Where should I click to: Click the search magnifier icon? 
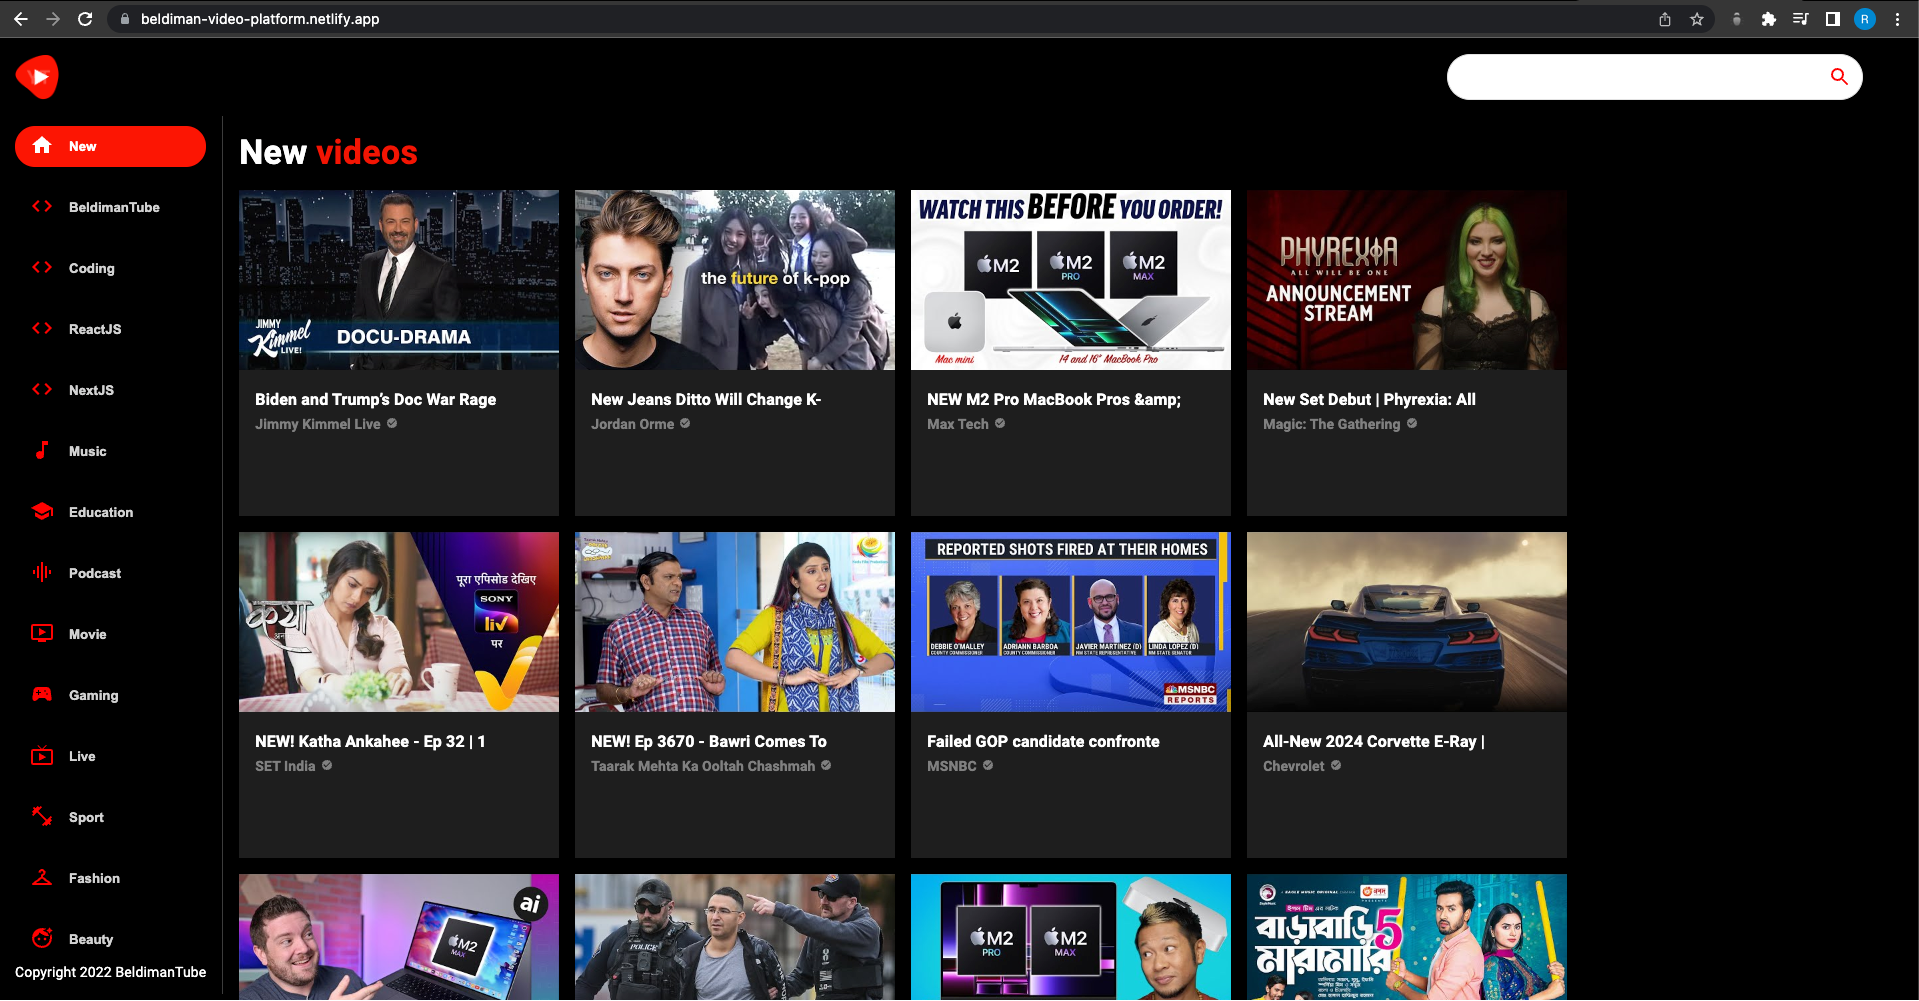(x=1838, y=77)
